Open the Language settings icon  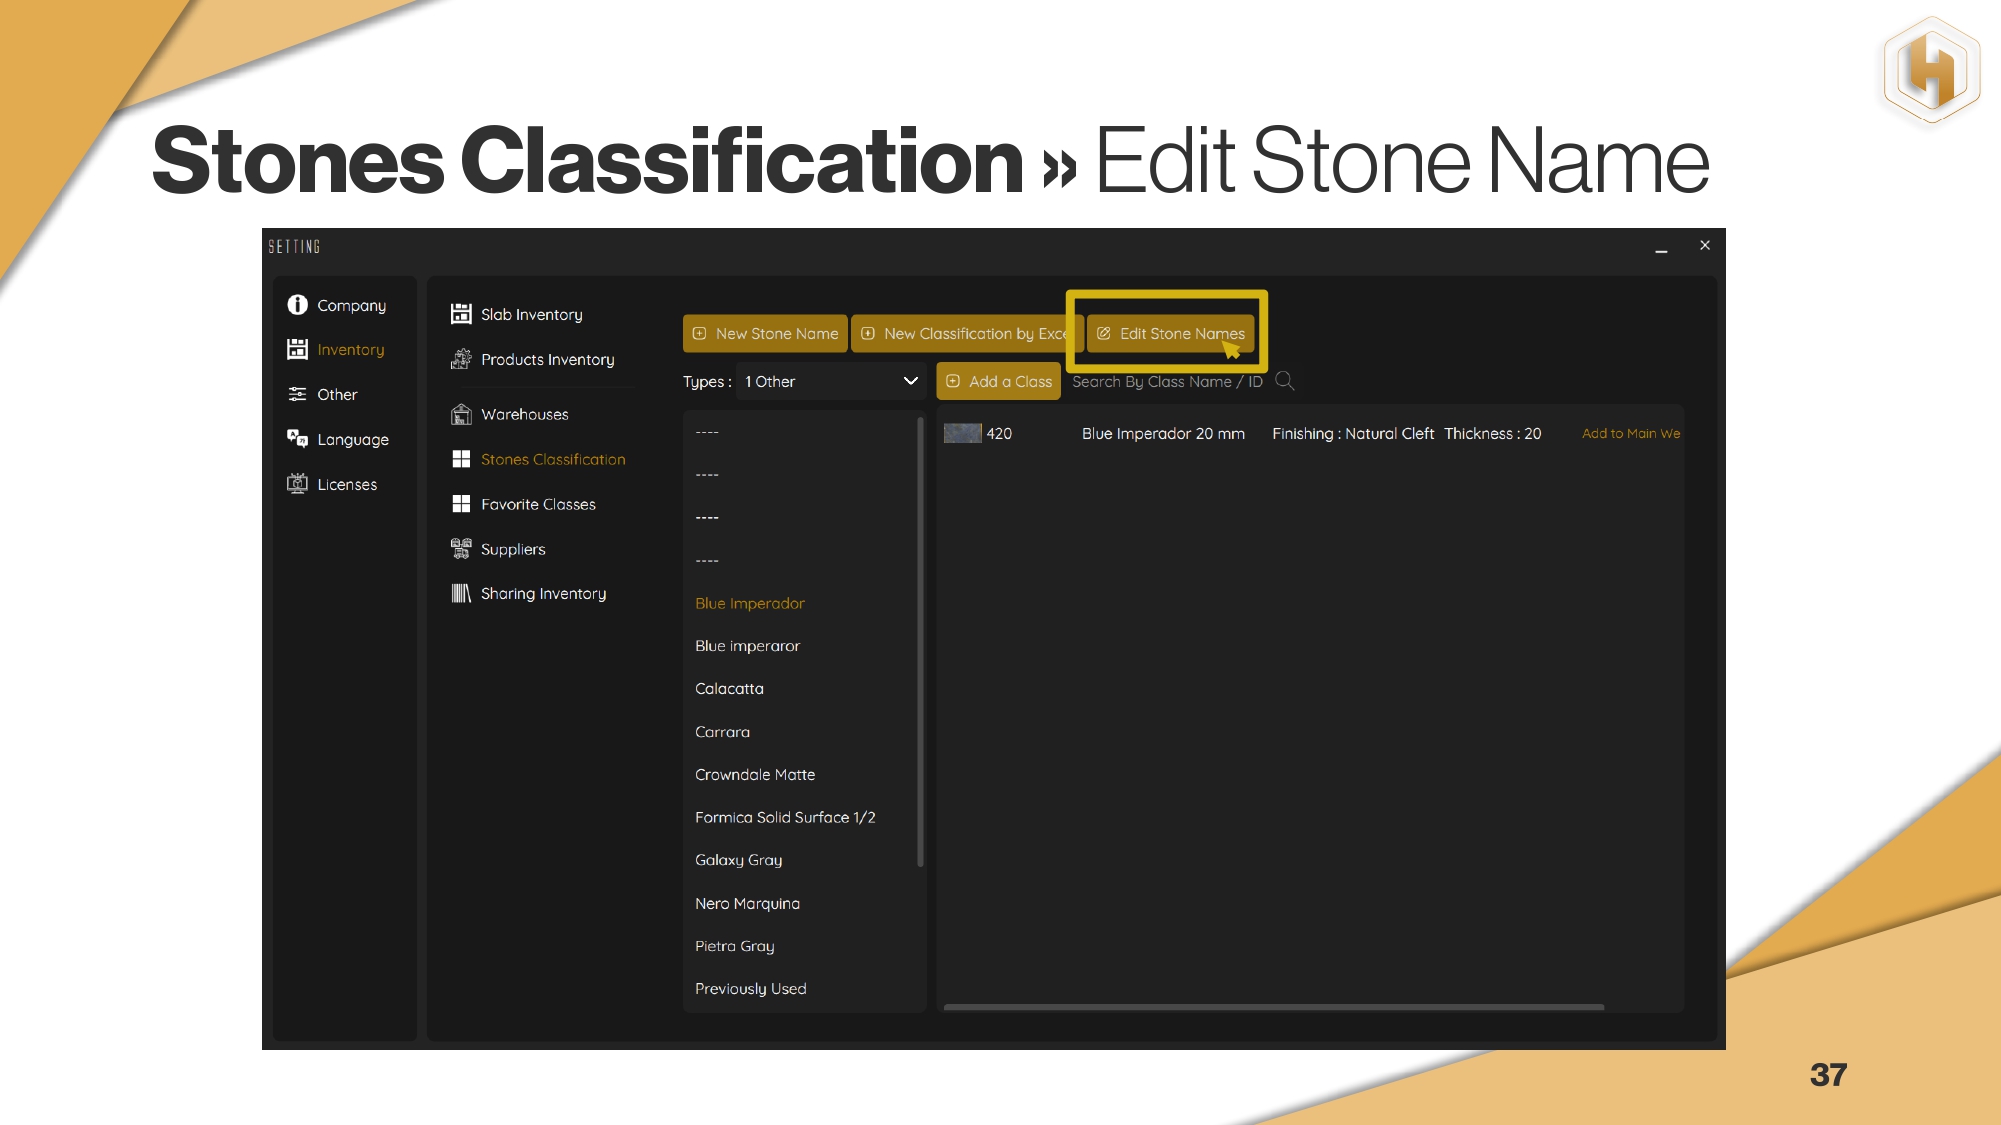click(297, 439)
